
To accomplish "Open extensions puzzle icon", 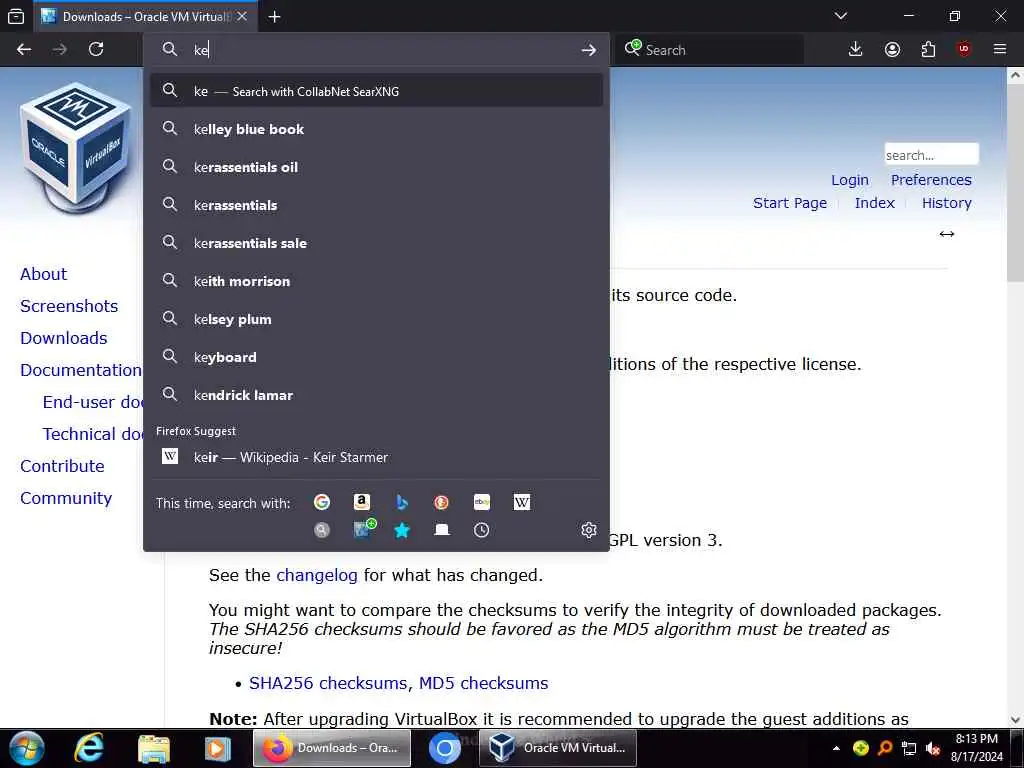I will pyautogui.click(x=928, y=50).
